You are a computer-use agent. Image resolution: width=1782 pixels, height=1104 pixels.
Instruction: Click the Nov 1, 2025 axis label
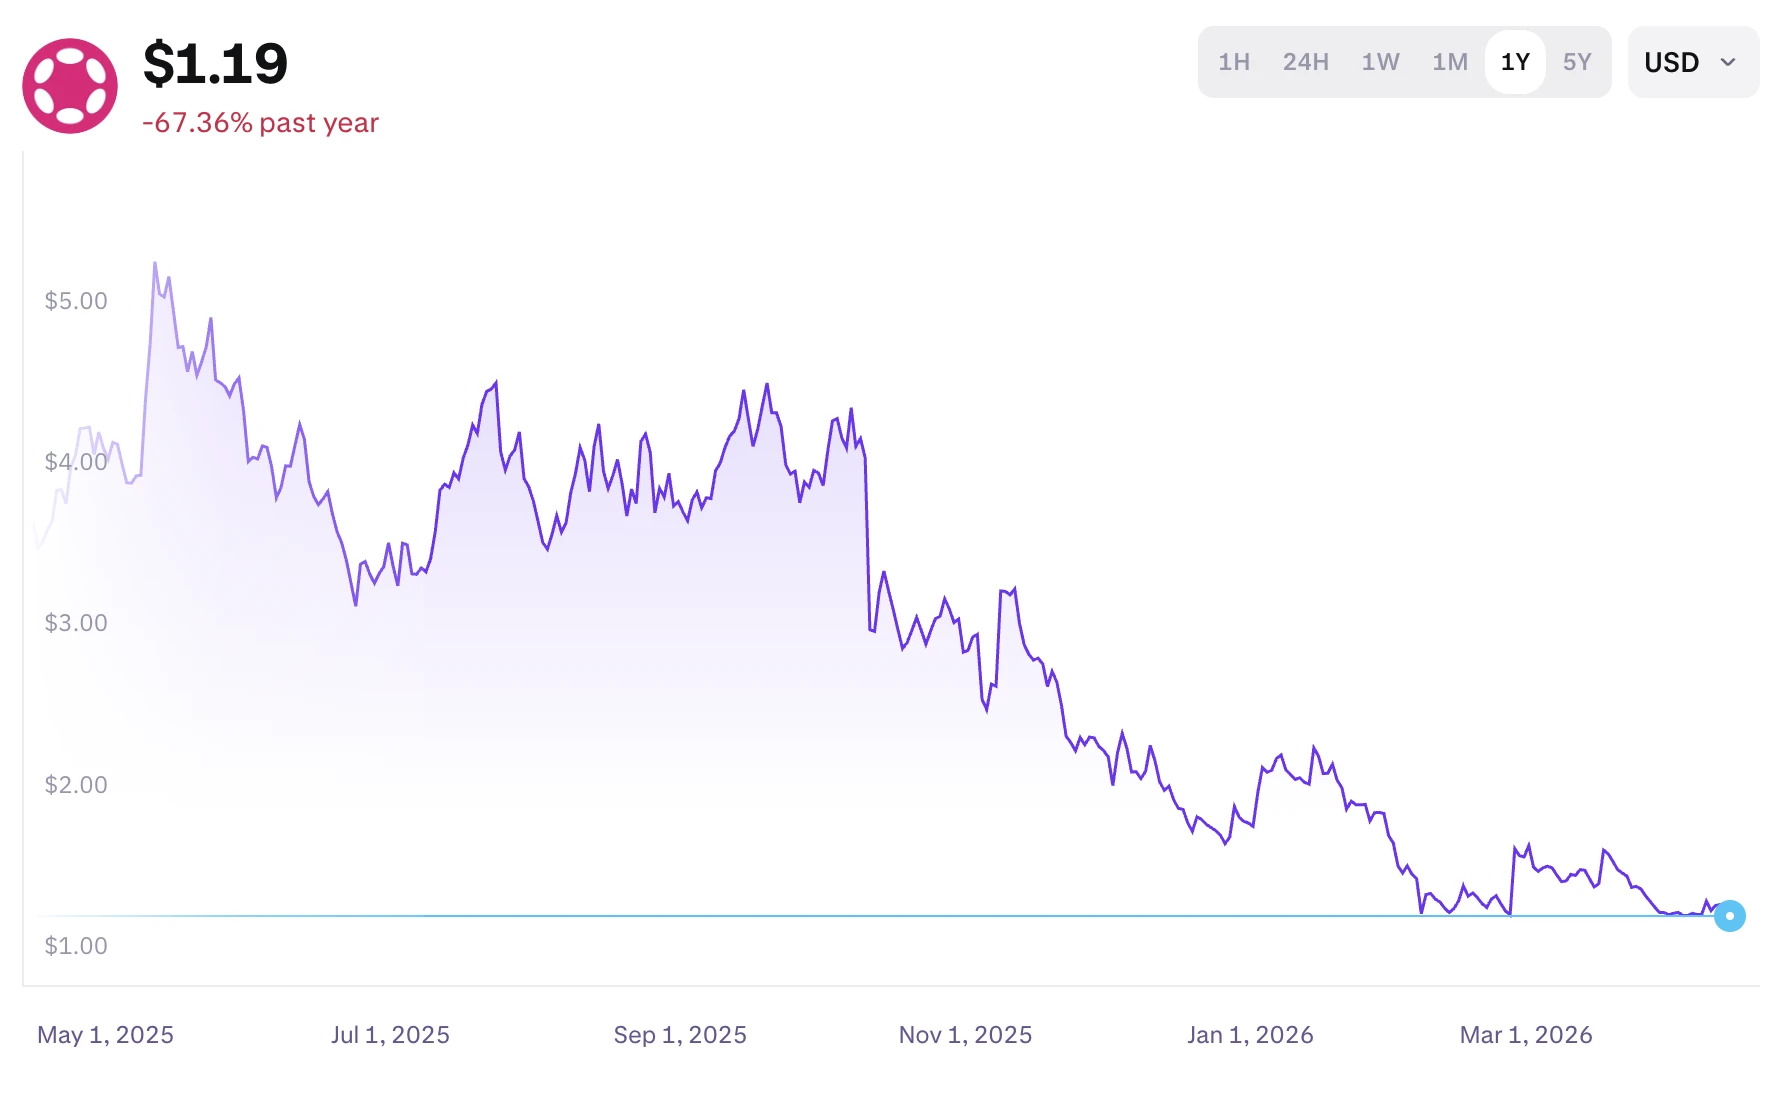tap(965, 1035)
